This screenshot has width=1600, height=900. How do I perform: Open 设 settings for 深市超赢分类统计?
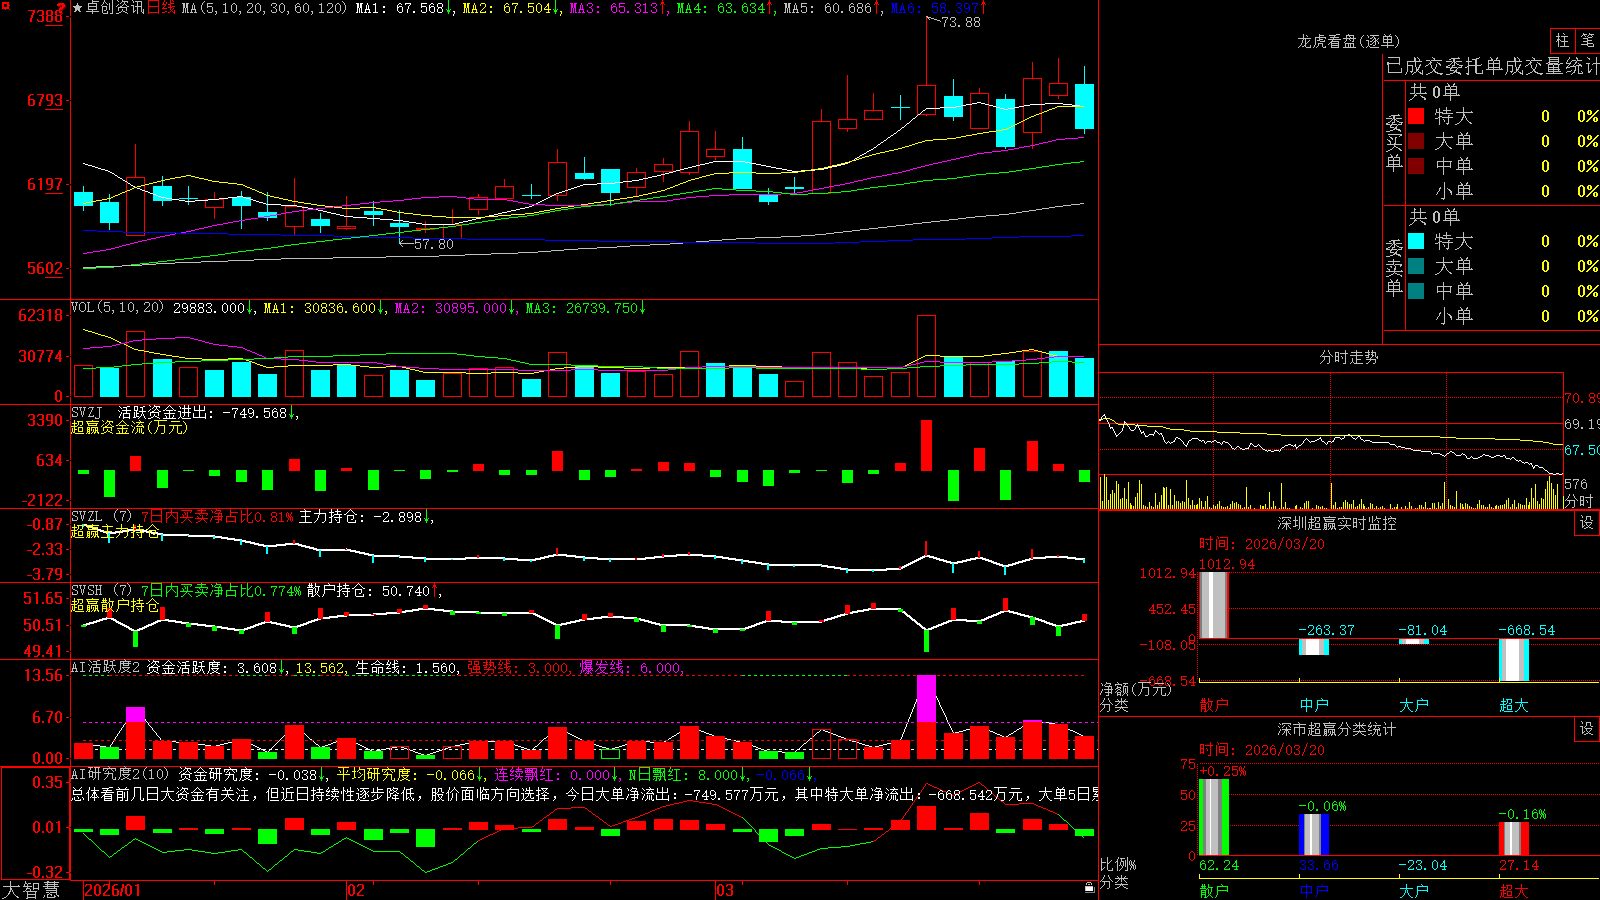[x=1587, y=729]
